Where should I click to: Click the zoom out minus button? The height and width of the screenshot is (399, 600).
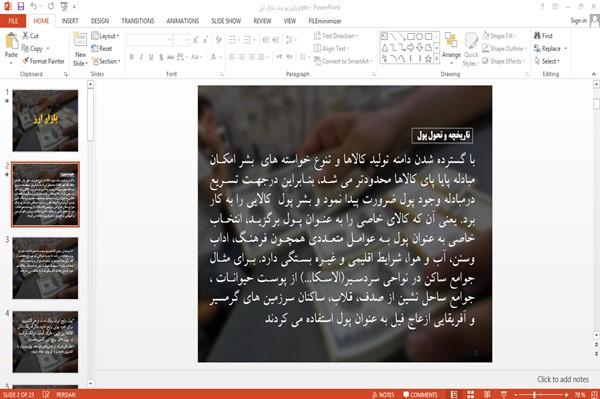click(x=515, y=394)
